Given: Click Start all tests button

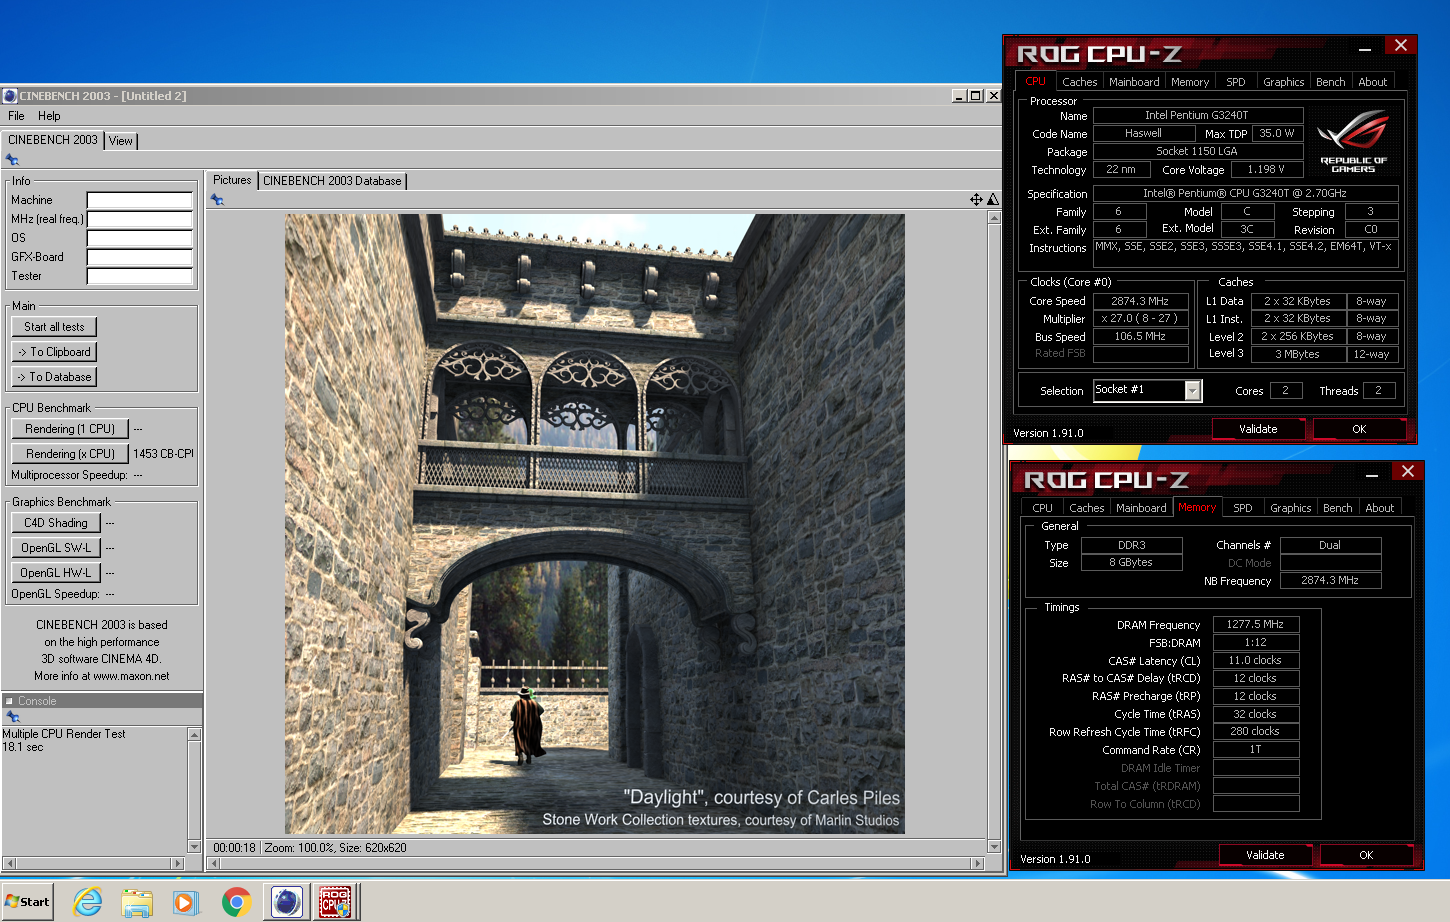Looking at the screenshot, I should (x=54, y=327).
